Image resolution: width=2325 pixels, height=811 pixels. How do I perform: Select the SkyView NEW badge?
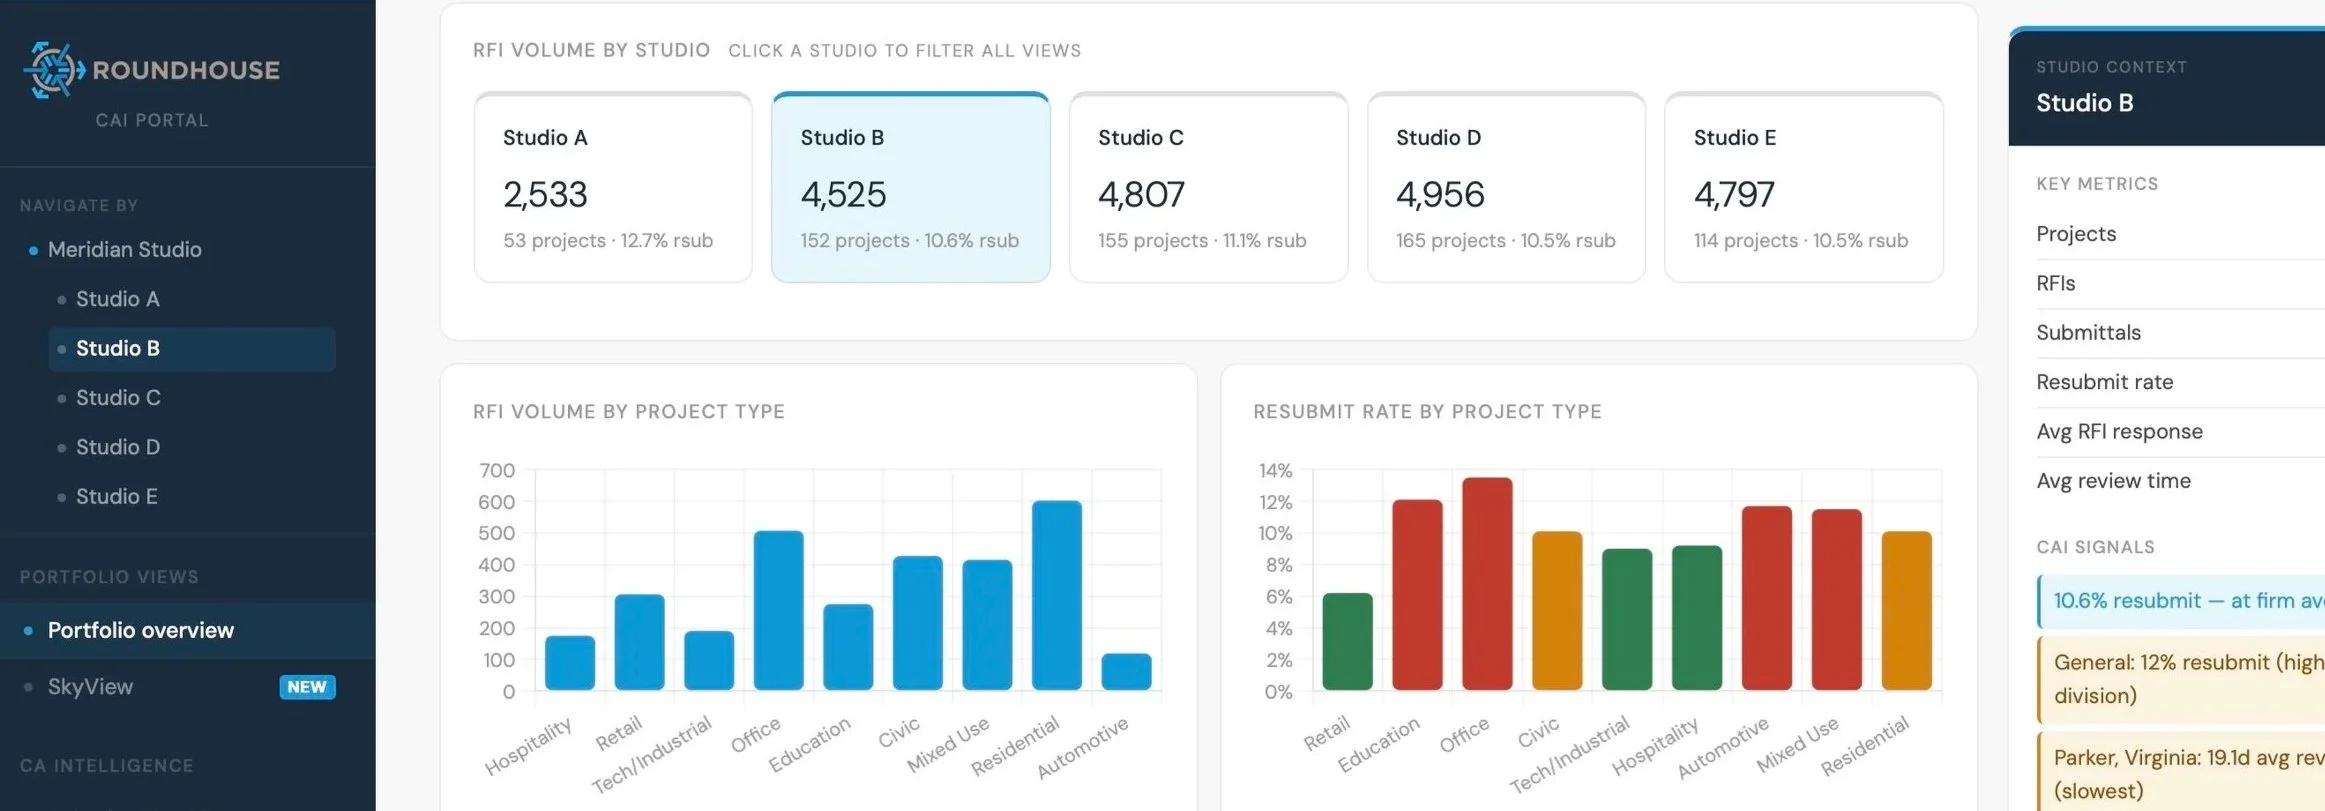pyautogui.click(x=307, y=687)
